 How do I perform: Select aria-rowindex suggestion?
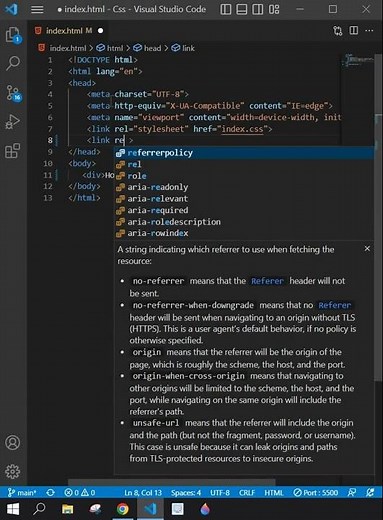pyautogui.click(x=244, y=233)
